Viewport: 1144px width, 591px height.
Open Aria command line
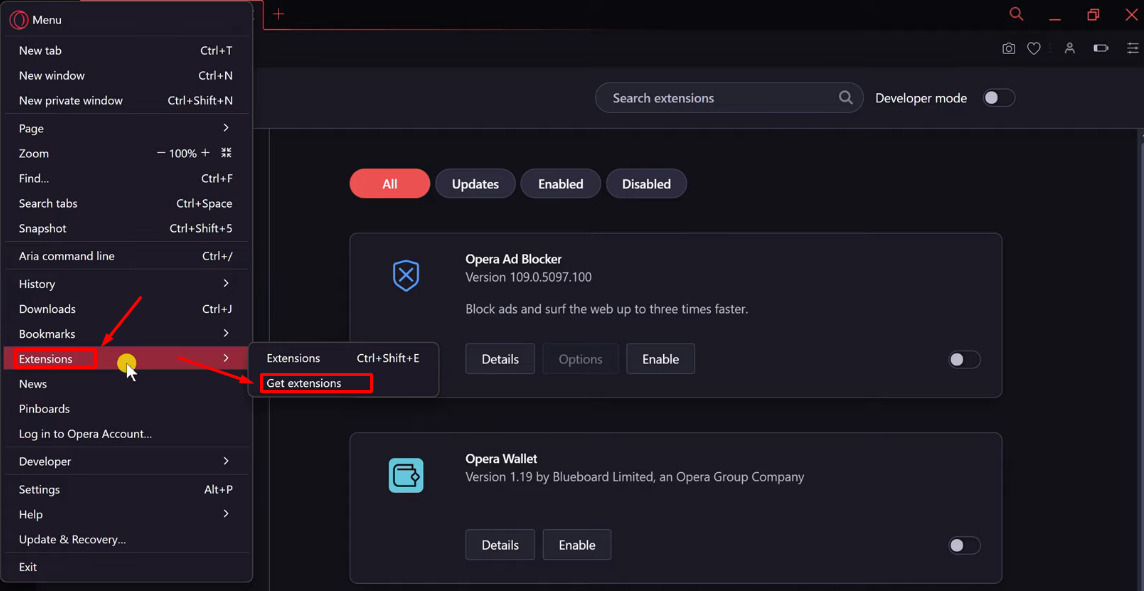127,256
